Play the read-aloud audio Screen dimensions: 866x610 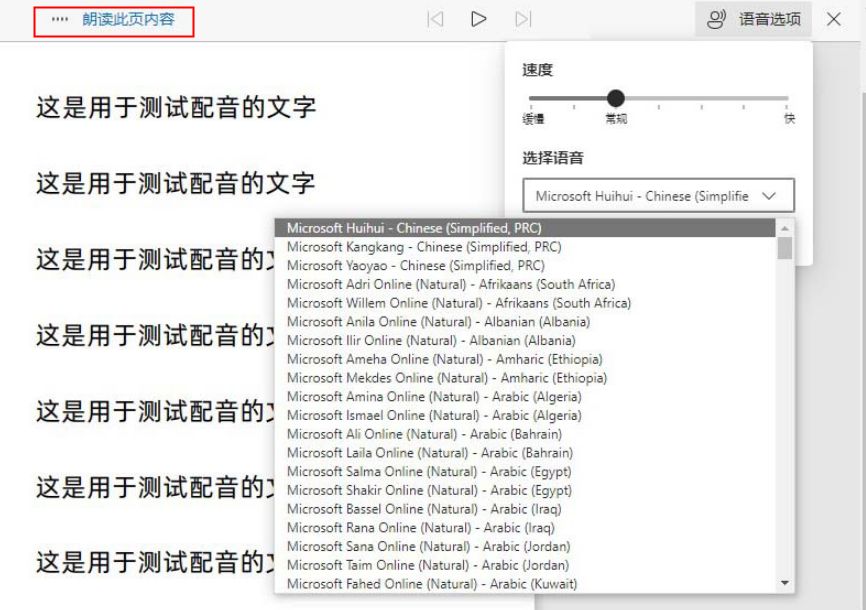click(478, 19)
